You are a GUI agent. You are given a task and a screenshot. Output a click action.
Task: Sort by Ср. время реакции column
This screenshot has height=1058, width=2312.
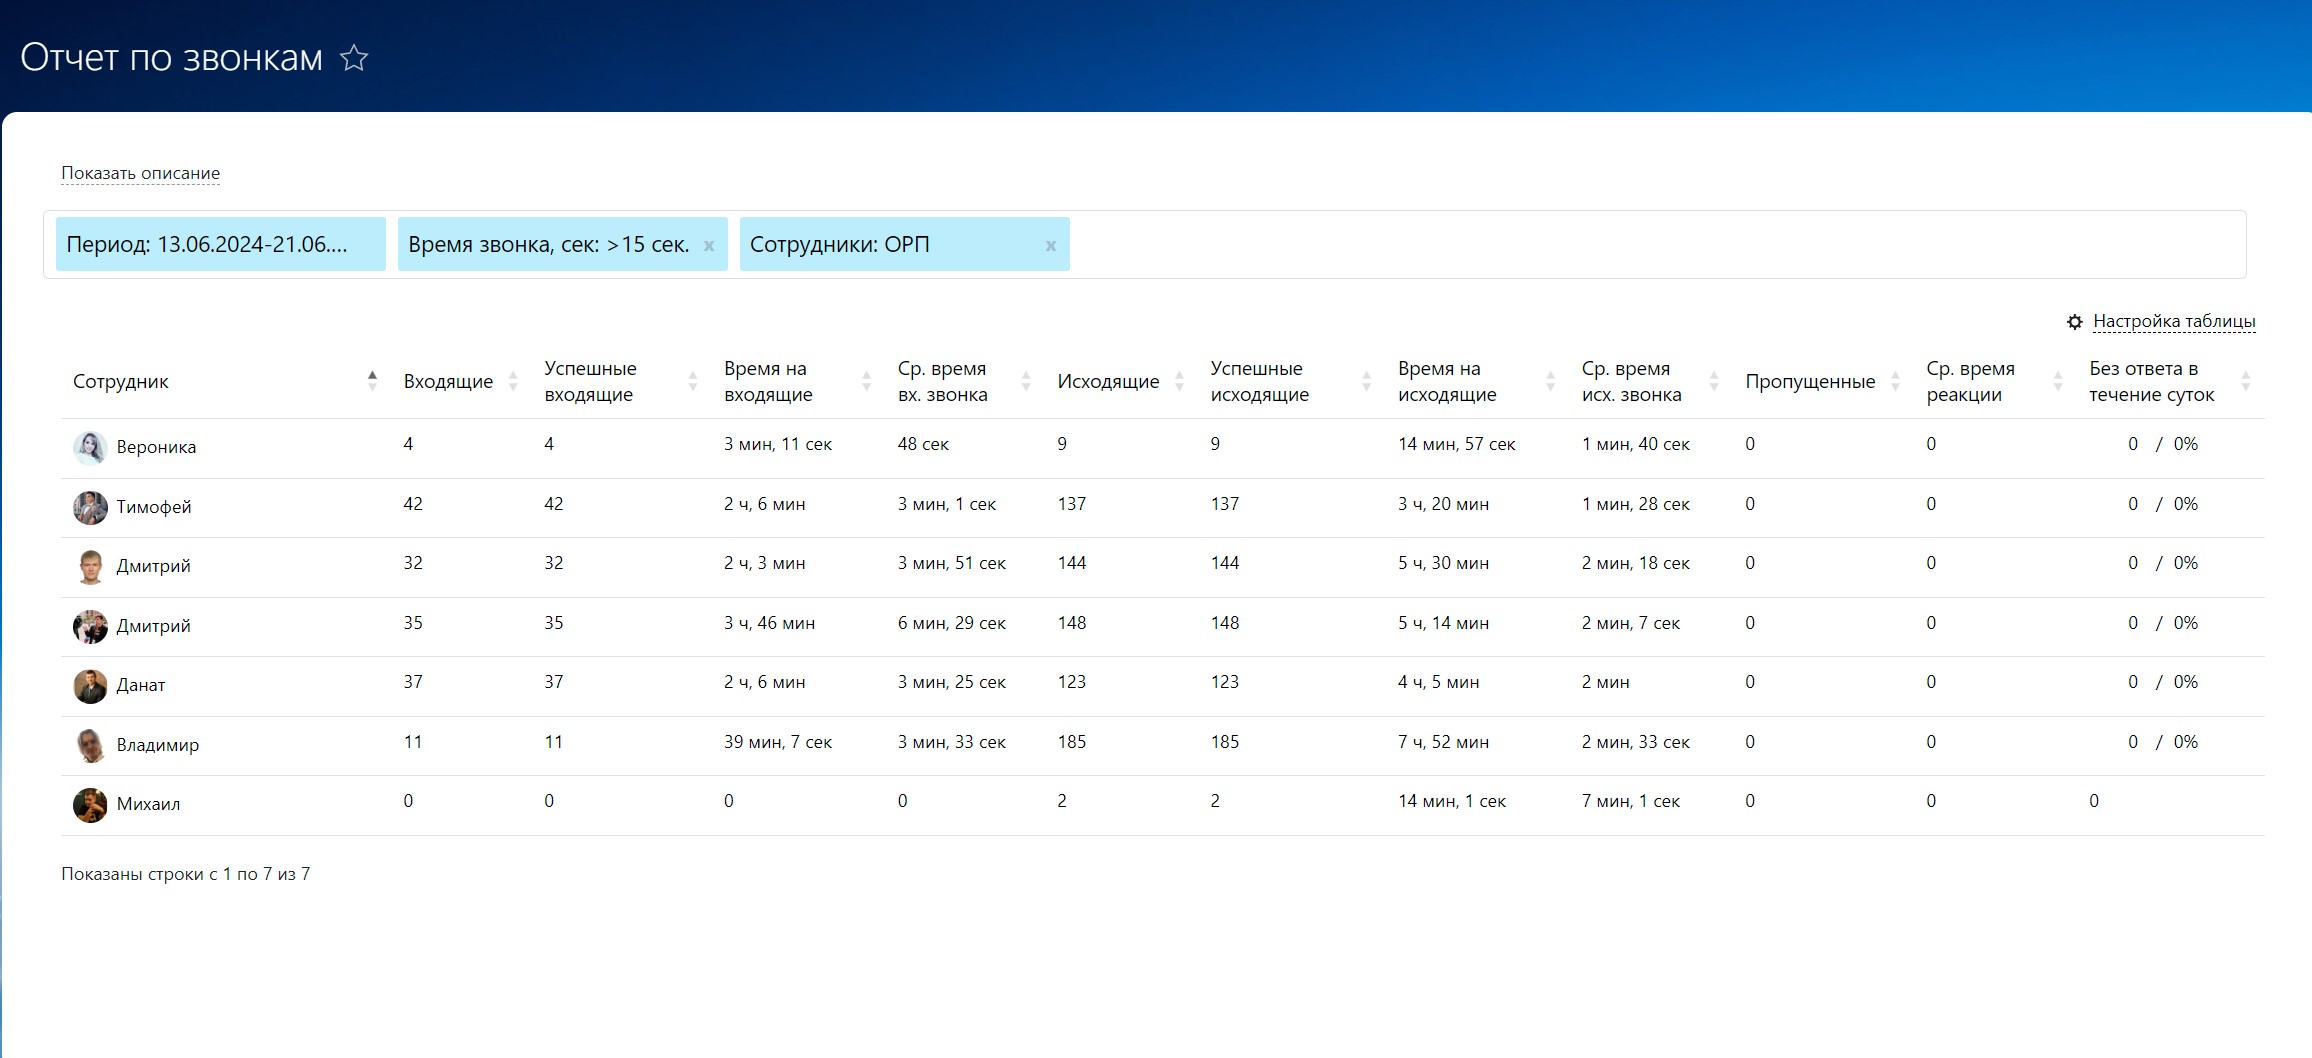pyautogui.click(x=2058, y=381)
